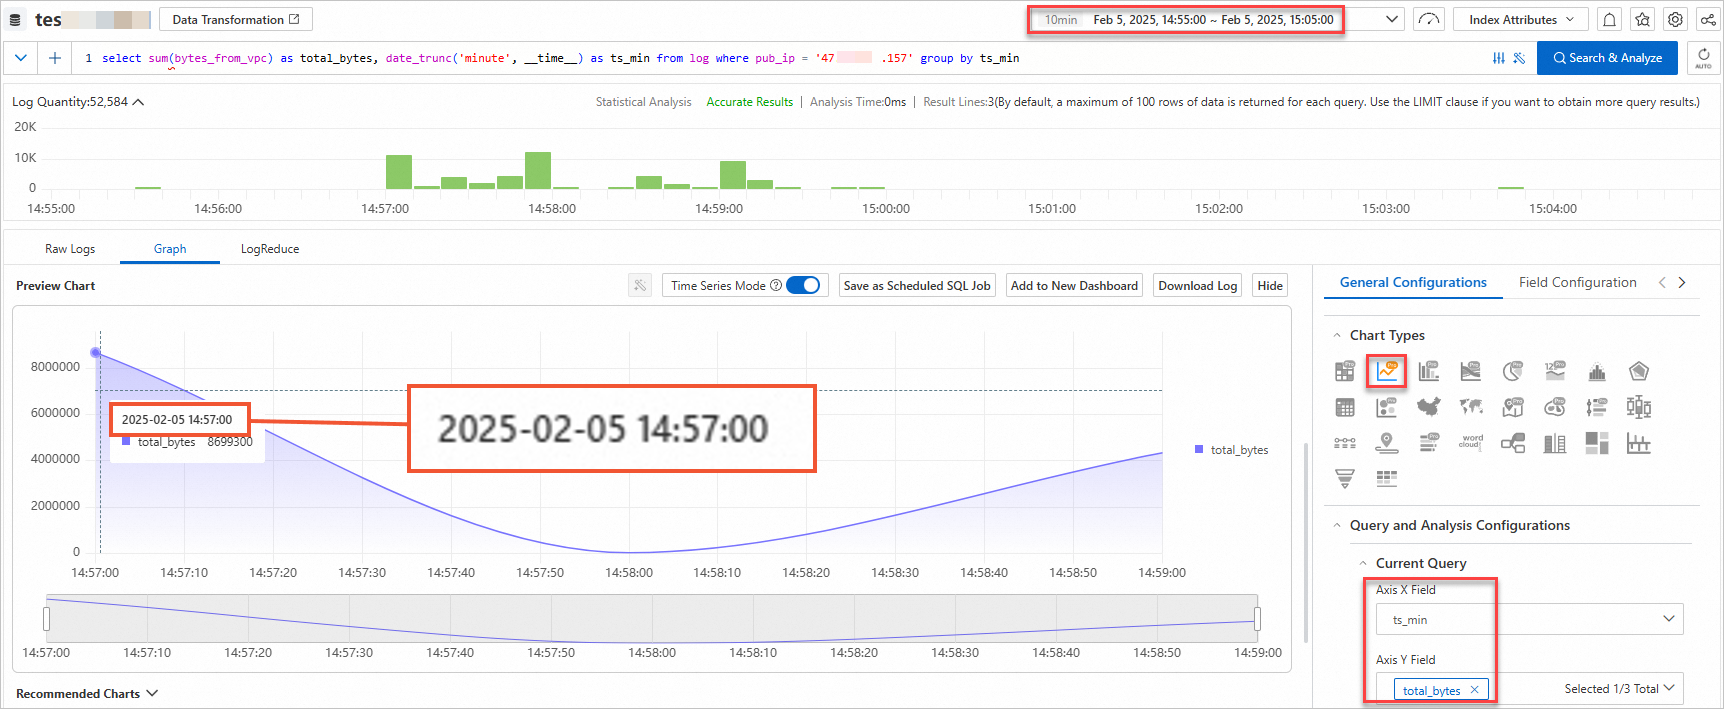Open the Data Transformation link
The image size is (1724, 709).
(236, 19)
